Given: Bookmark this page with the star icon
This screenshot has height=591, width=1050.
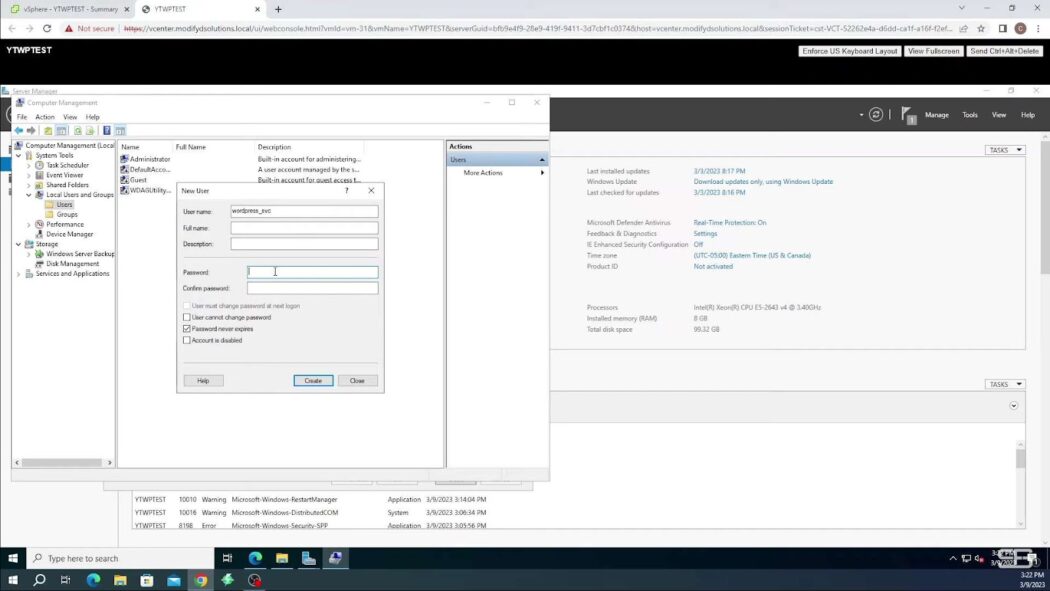Looking at the screenshot, I should tap(981, 28).
